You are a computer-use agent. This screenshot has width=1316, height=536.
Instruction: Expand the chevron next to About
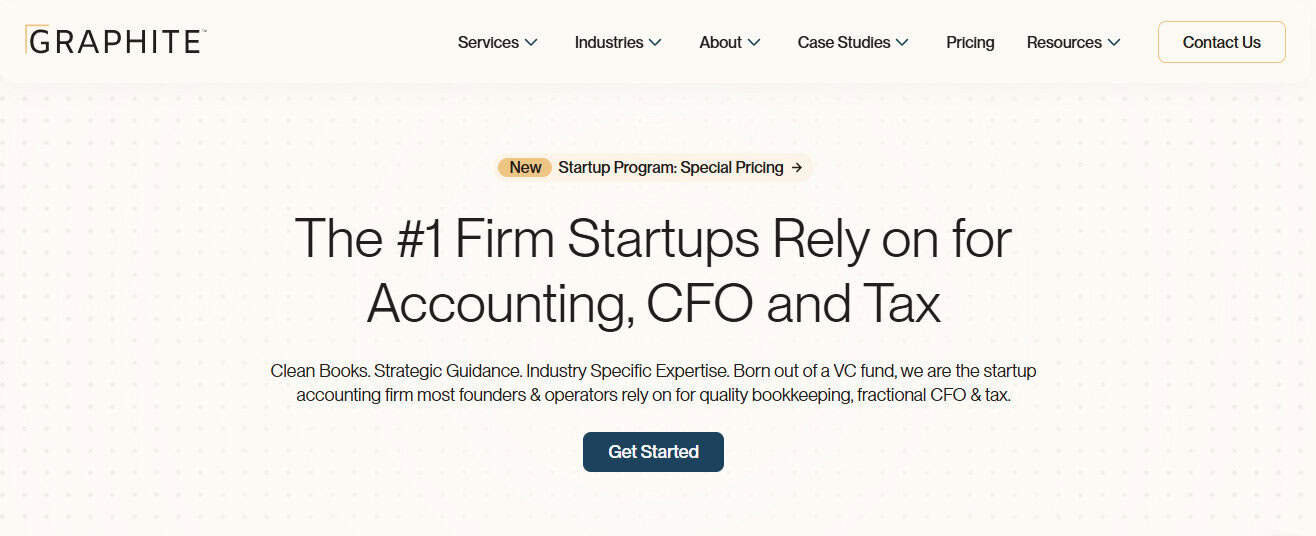point(754,42)
